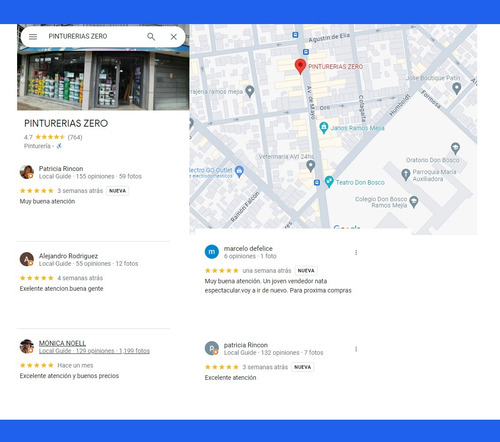
Task: Click the (764) review count
Action: (75, 137)
